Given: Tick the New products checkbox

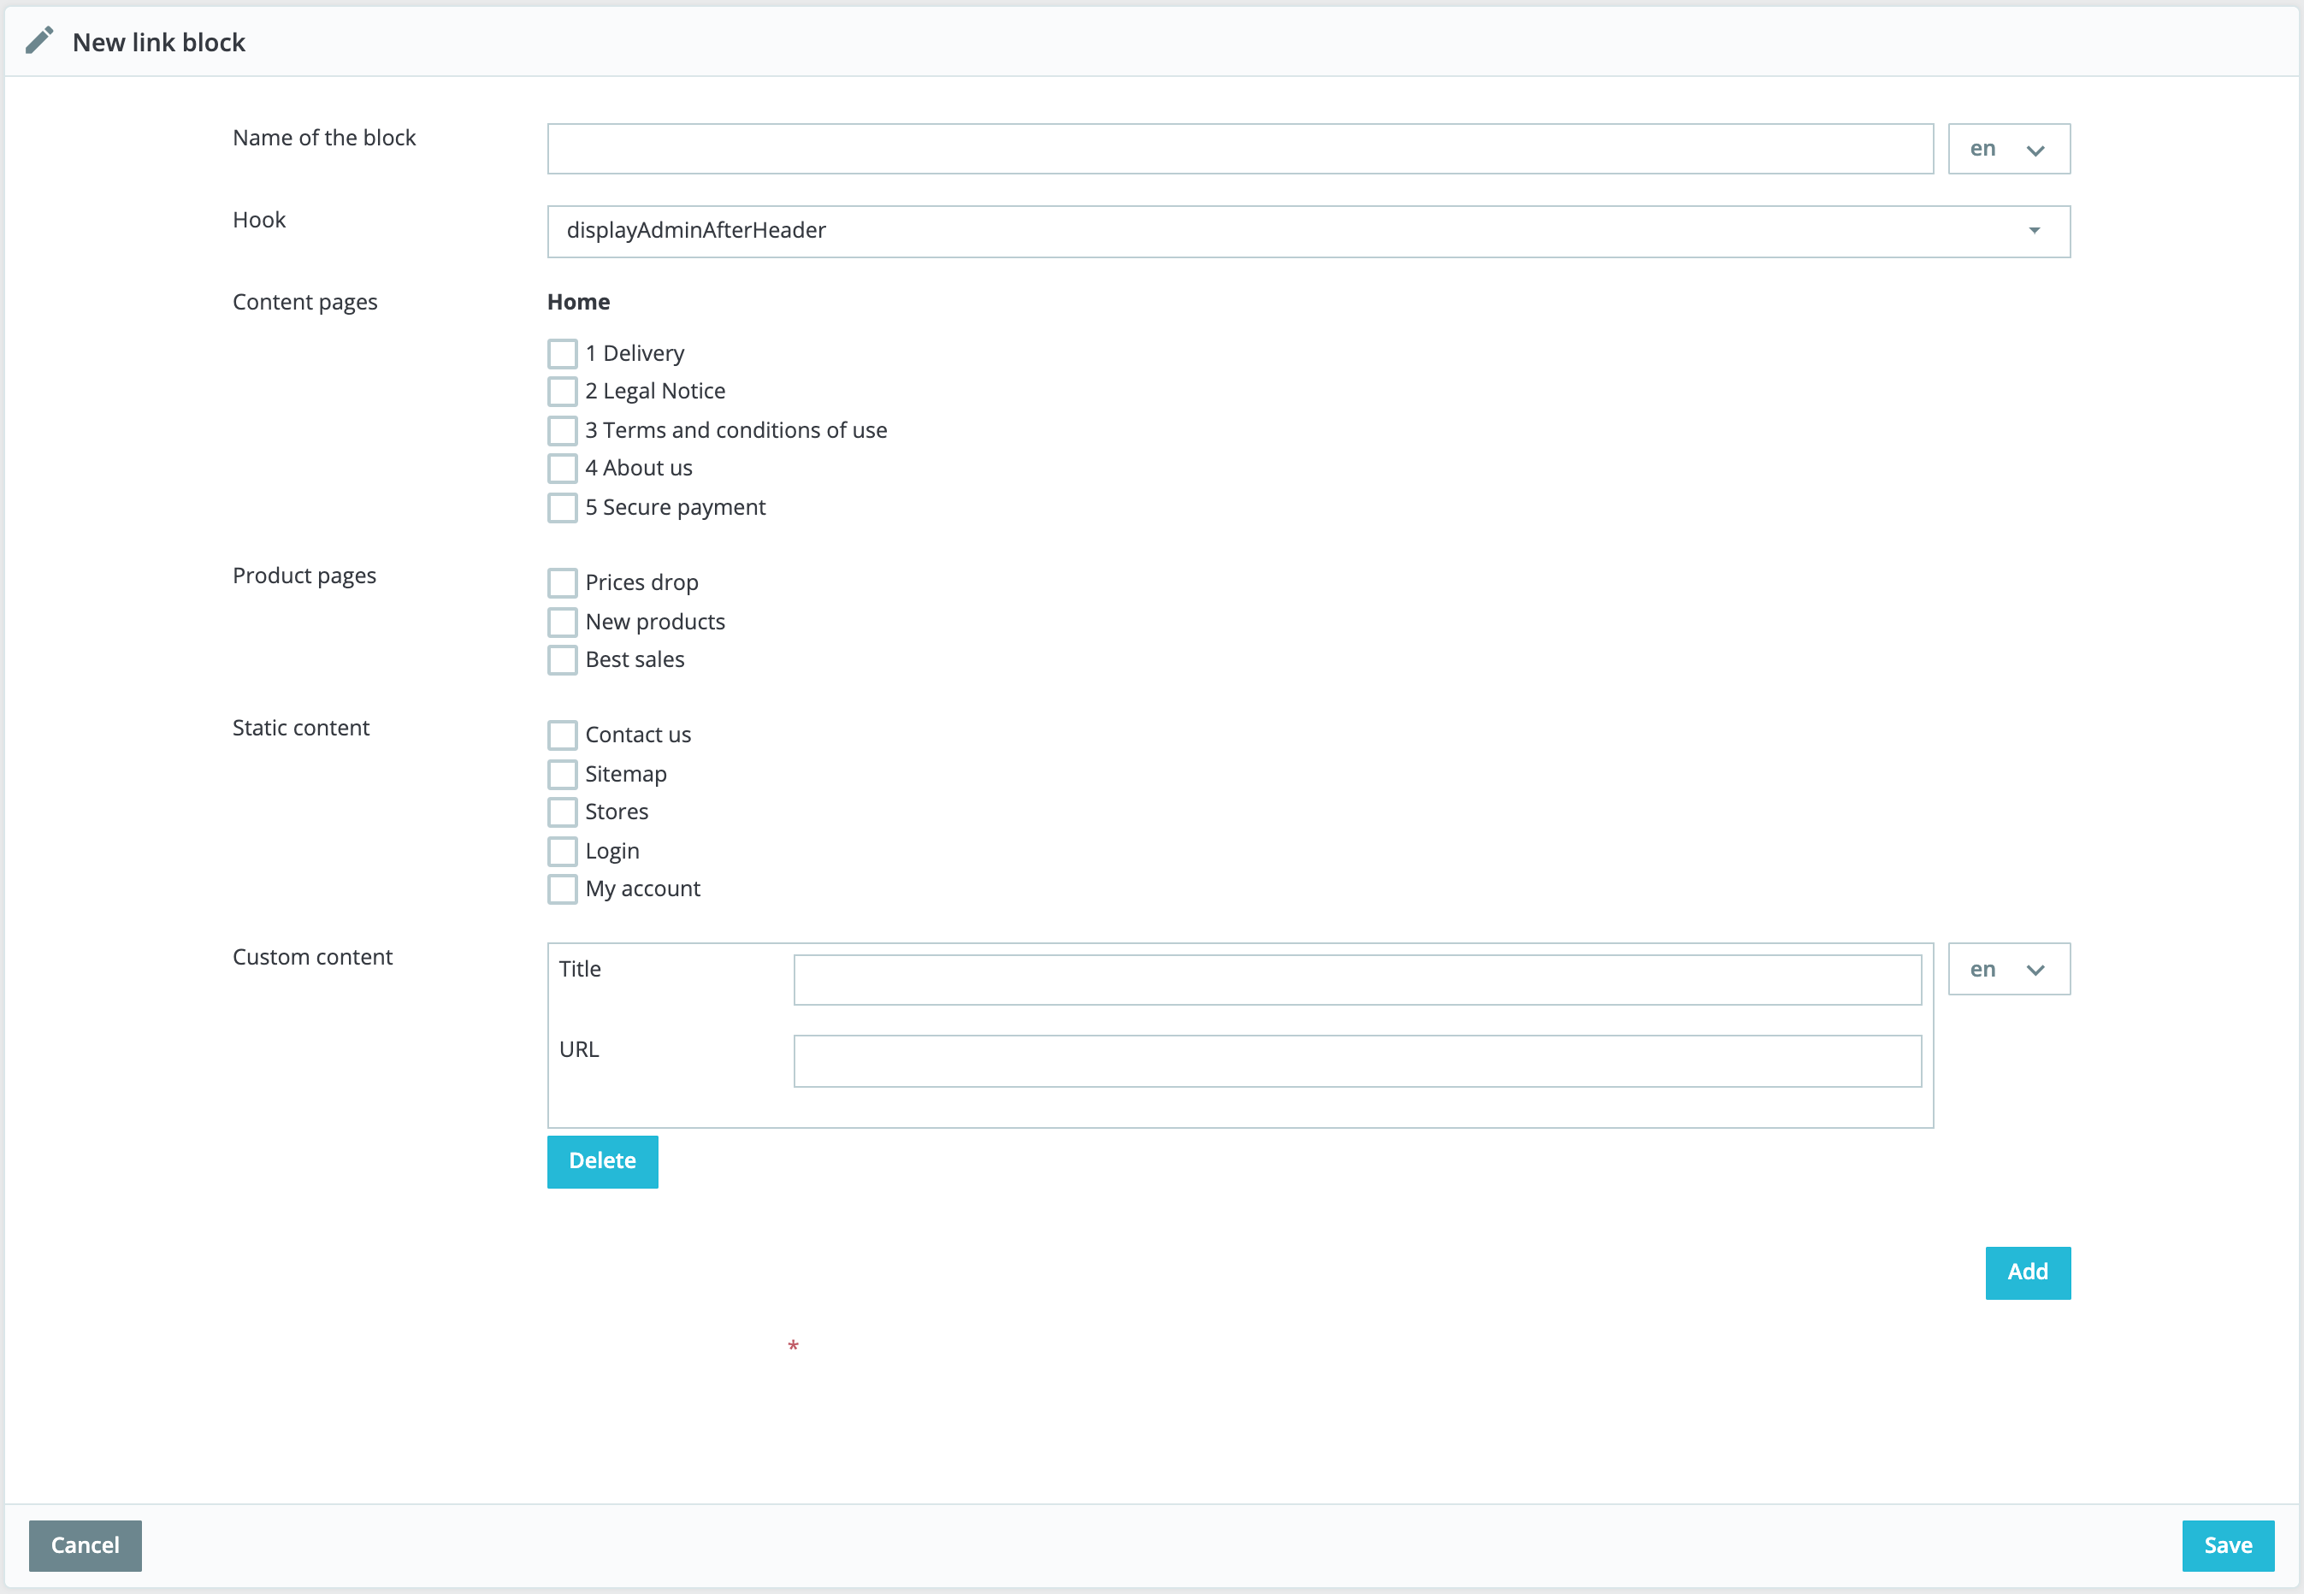Looking at the screenshot, I should point(562,621).
